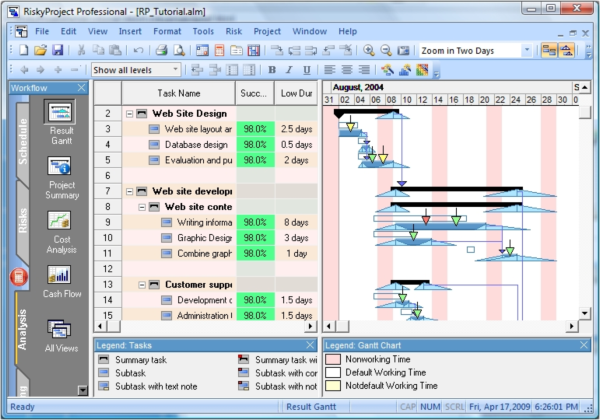Collapse the Web Site Design summary task
Viewport: 600px width, 420px height.
click(x=129, y=114)
